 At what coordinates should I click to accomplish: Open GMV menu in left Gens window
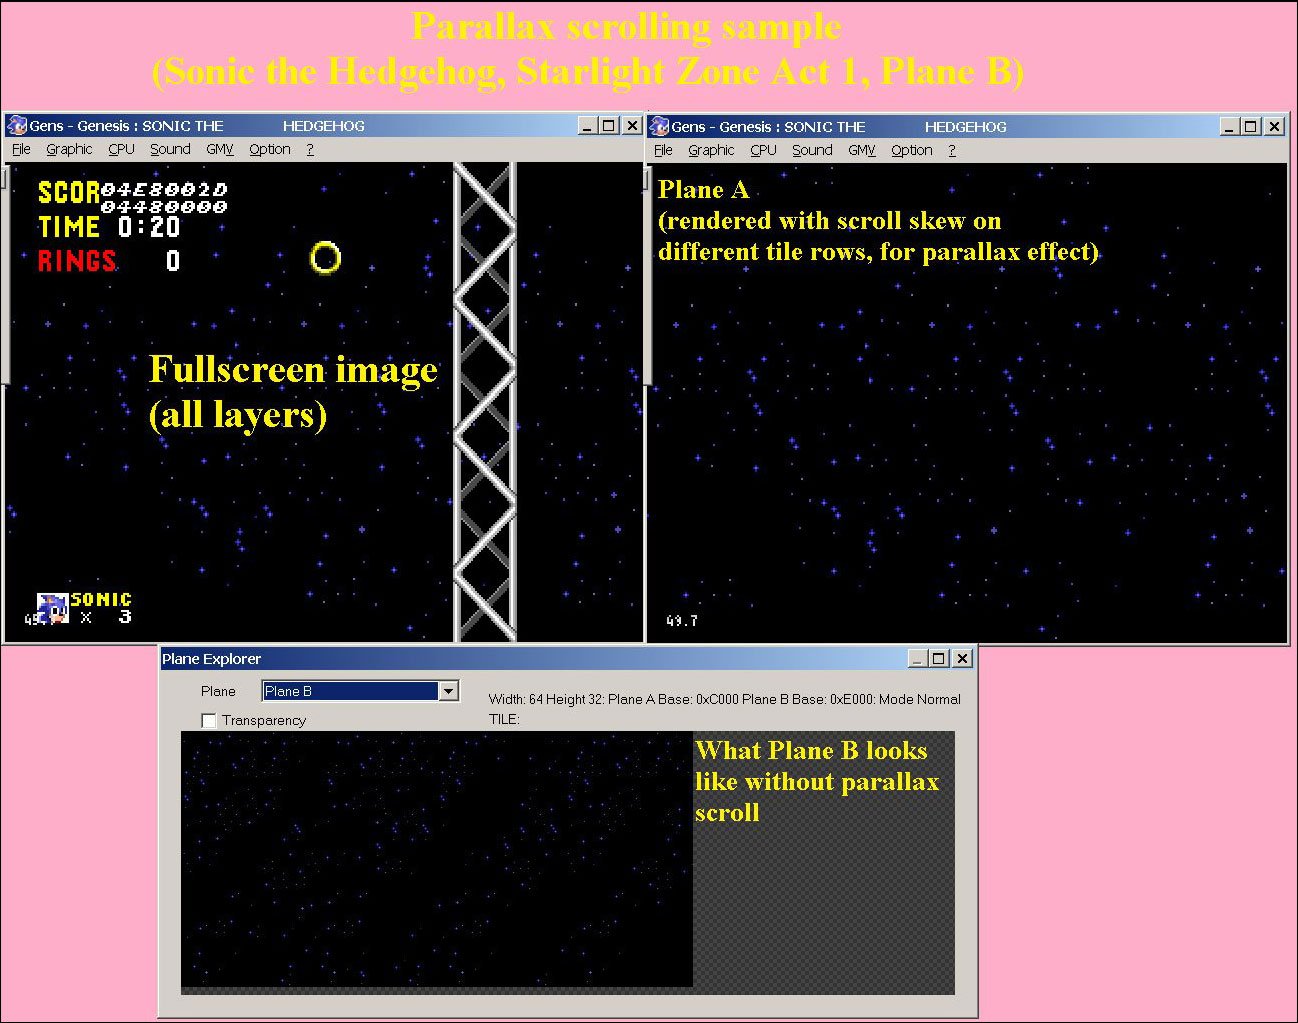219,149
